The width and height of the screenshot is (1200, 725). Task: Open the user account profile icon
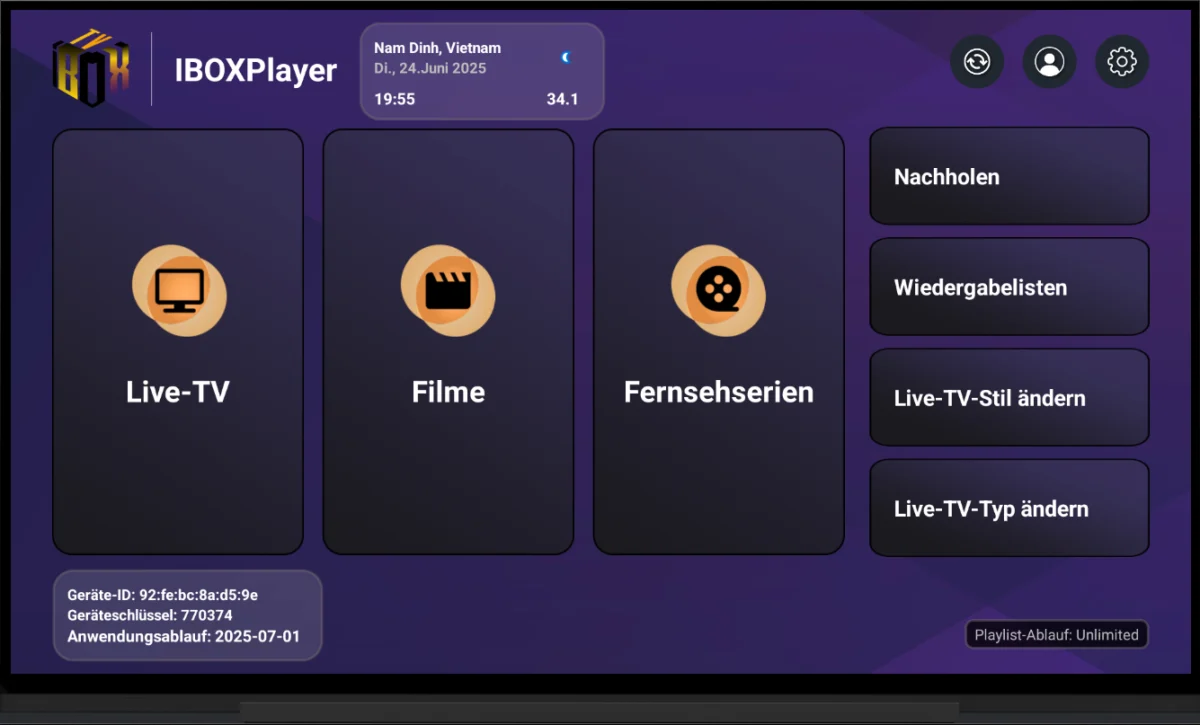point(1049,61)
